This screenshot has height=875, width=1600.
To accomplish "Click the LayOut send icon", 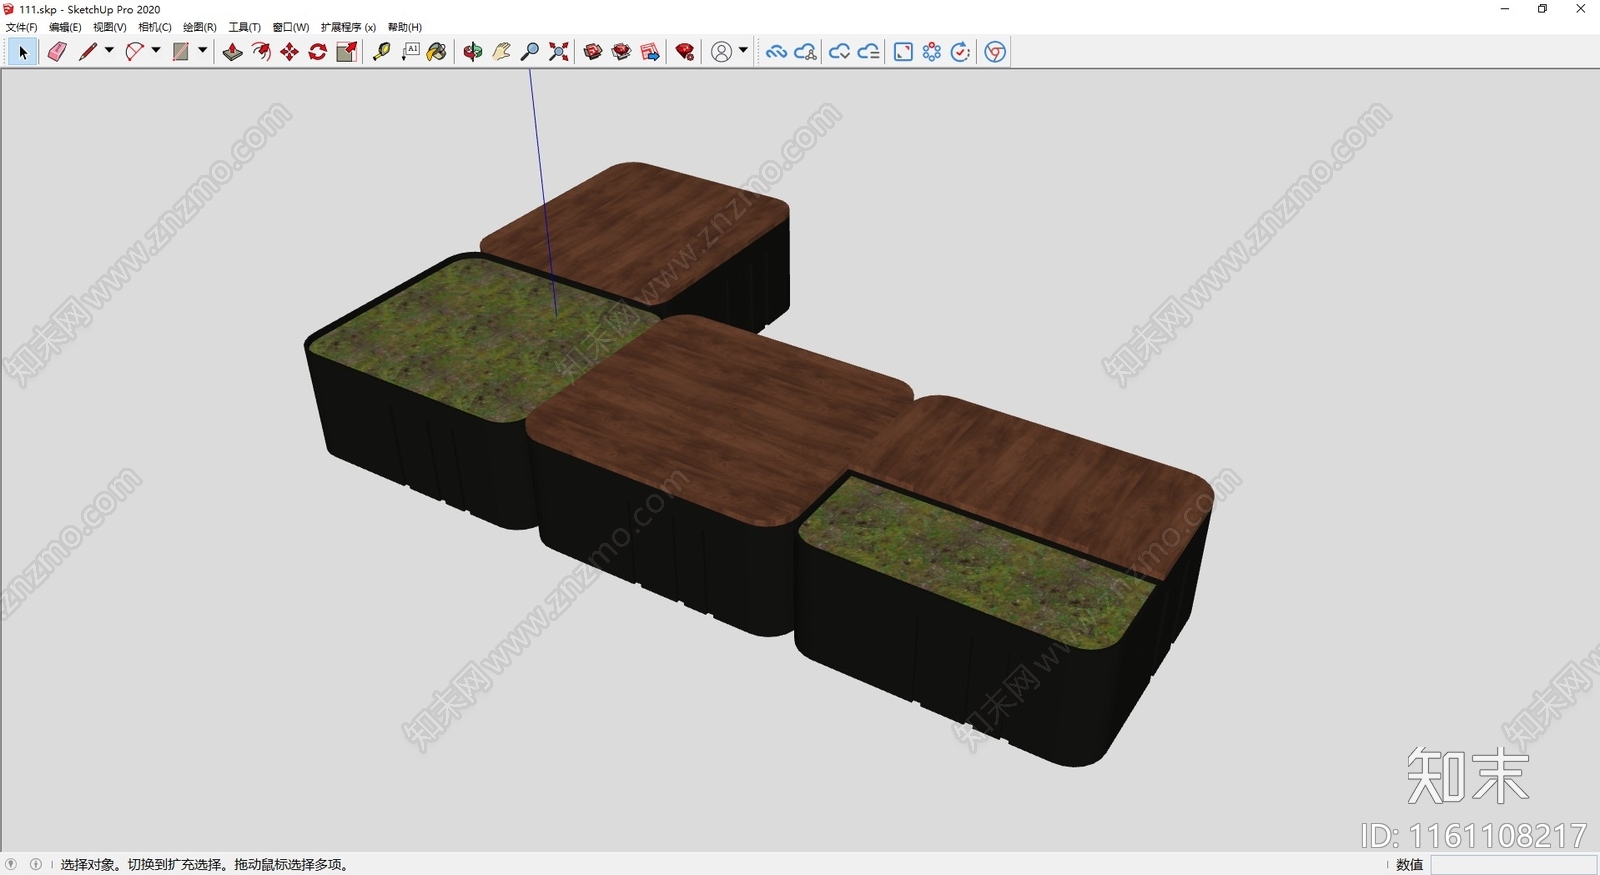I will coord(650,52).
